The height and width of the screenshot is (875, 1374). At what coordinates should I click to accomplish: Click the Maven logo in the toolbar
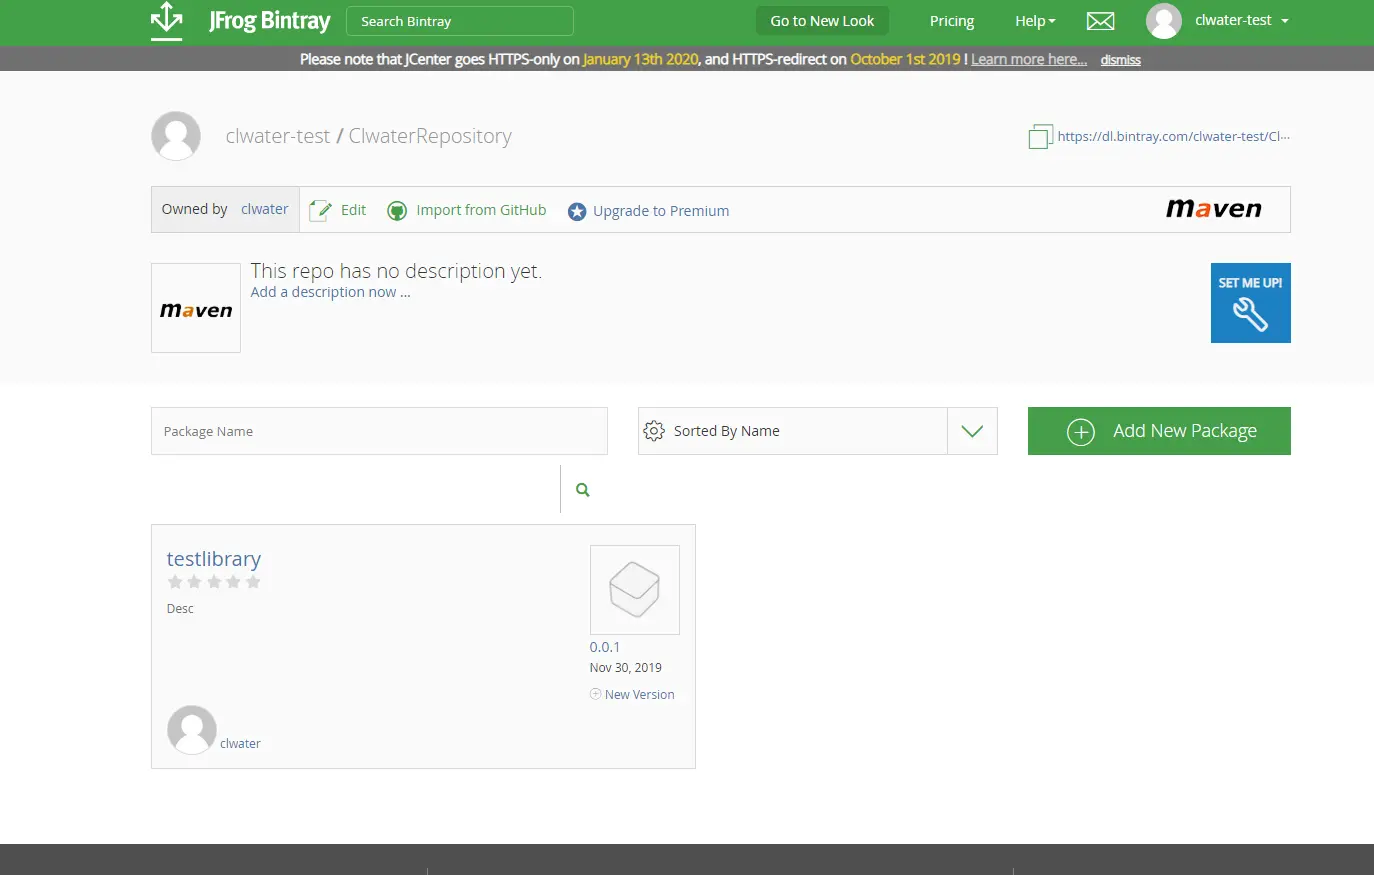pyautogui.click(x=1214, y=209)
